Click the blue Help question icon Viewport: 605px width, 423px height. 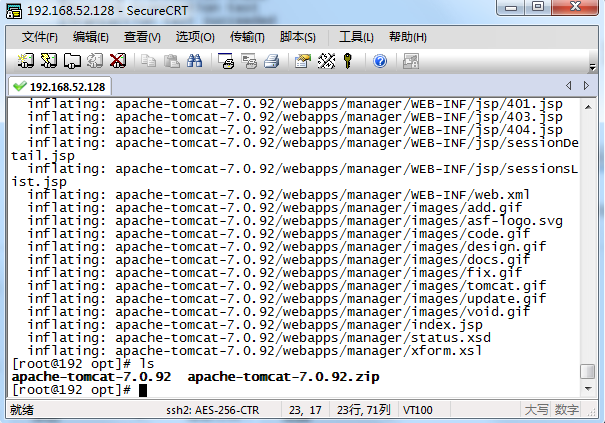380,61
